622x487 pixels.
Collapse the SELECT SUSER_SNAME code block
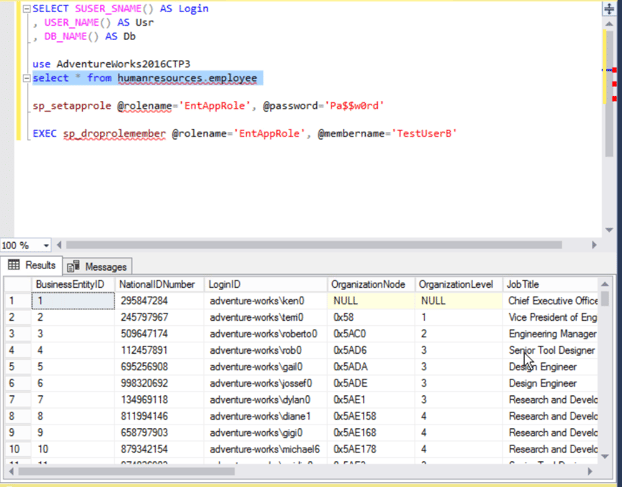pyautogui.click(x=25, y=9)
